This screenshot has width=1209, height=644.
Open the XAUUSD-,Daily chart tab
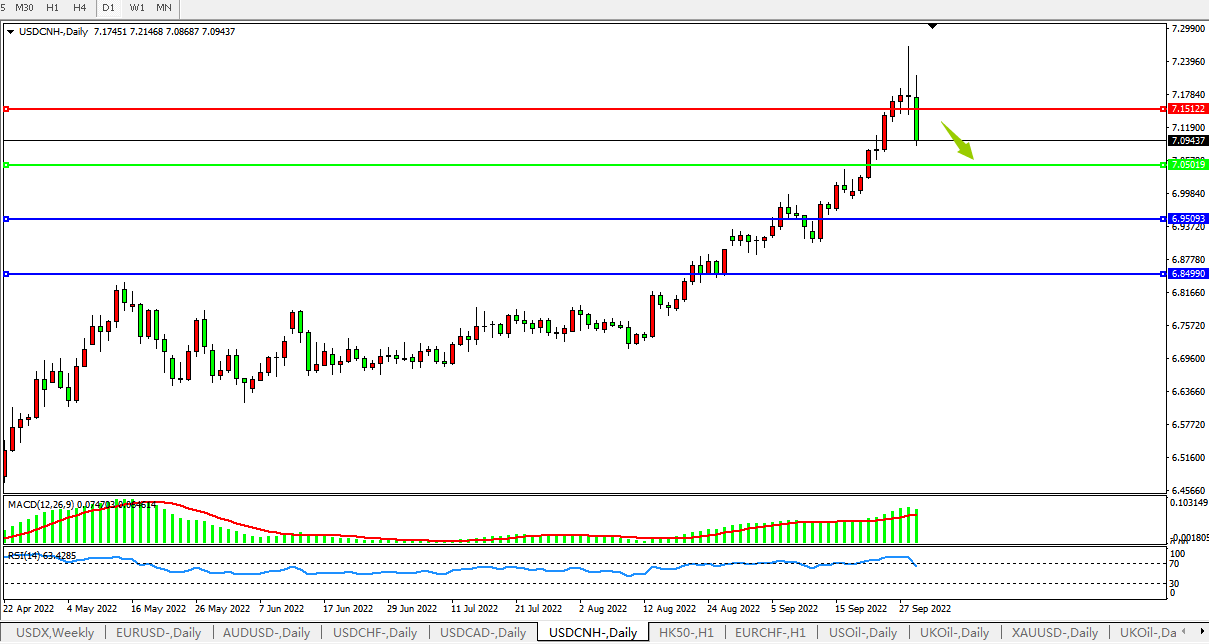point(1054,633)
